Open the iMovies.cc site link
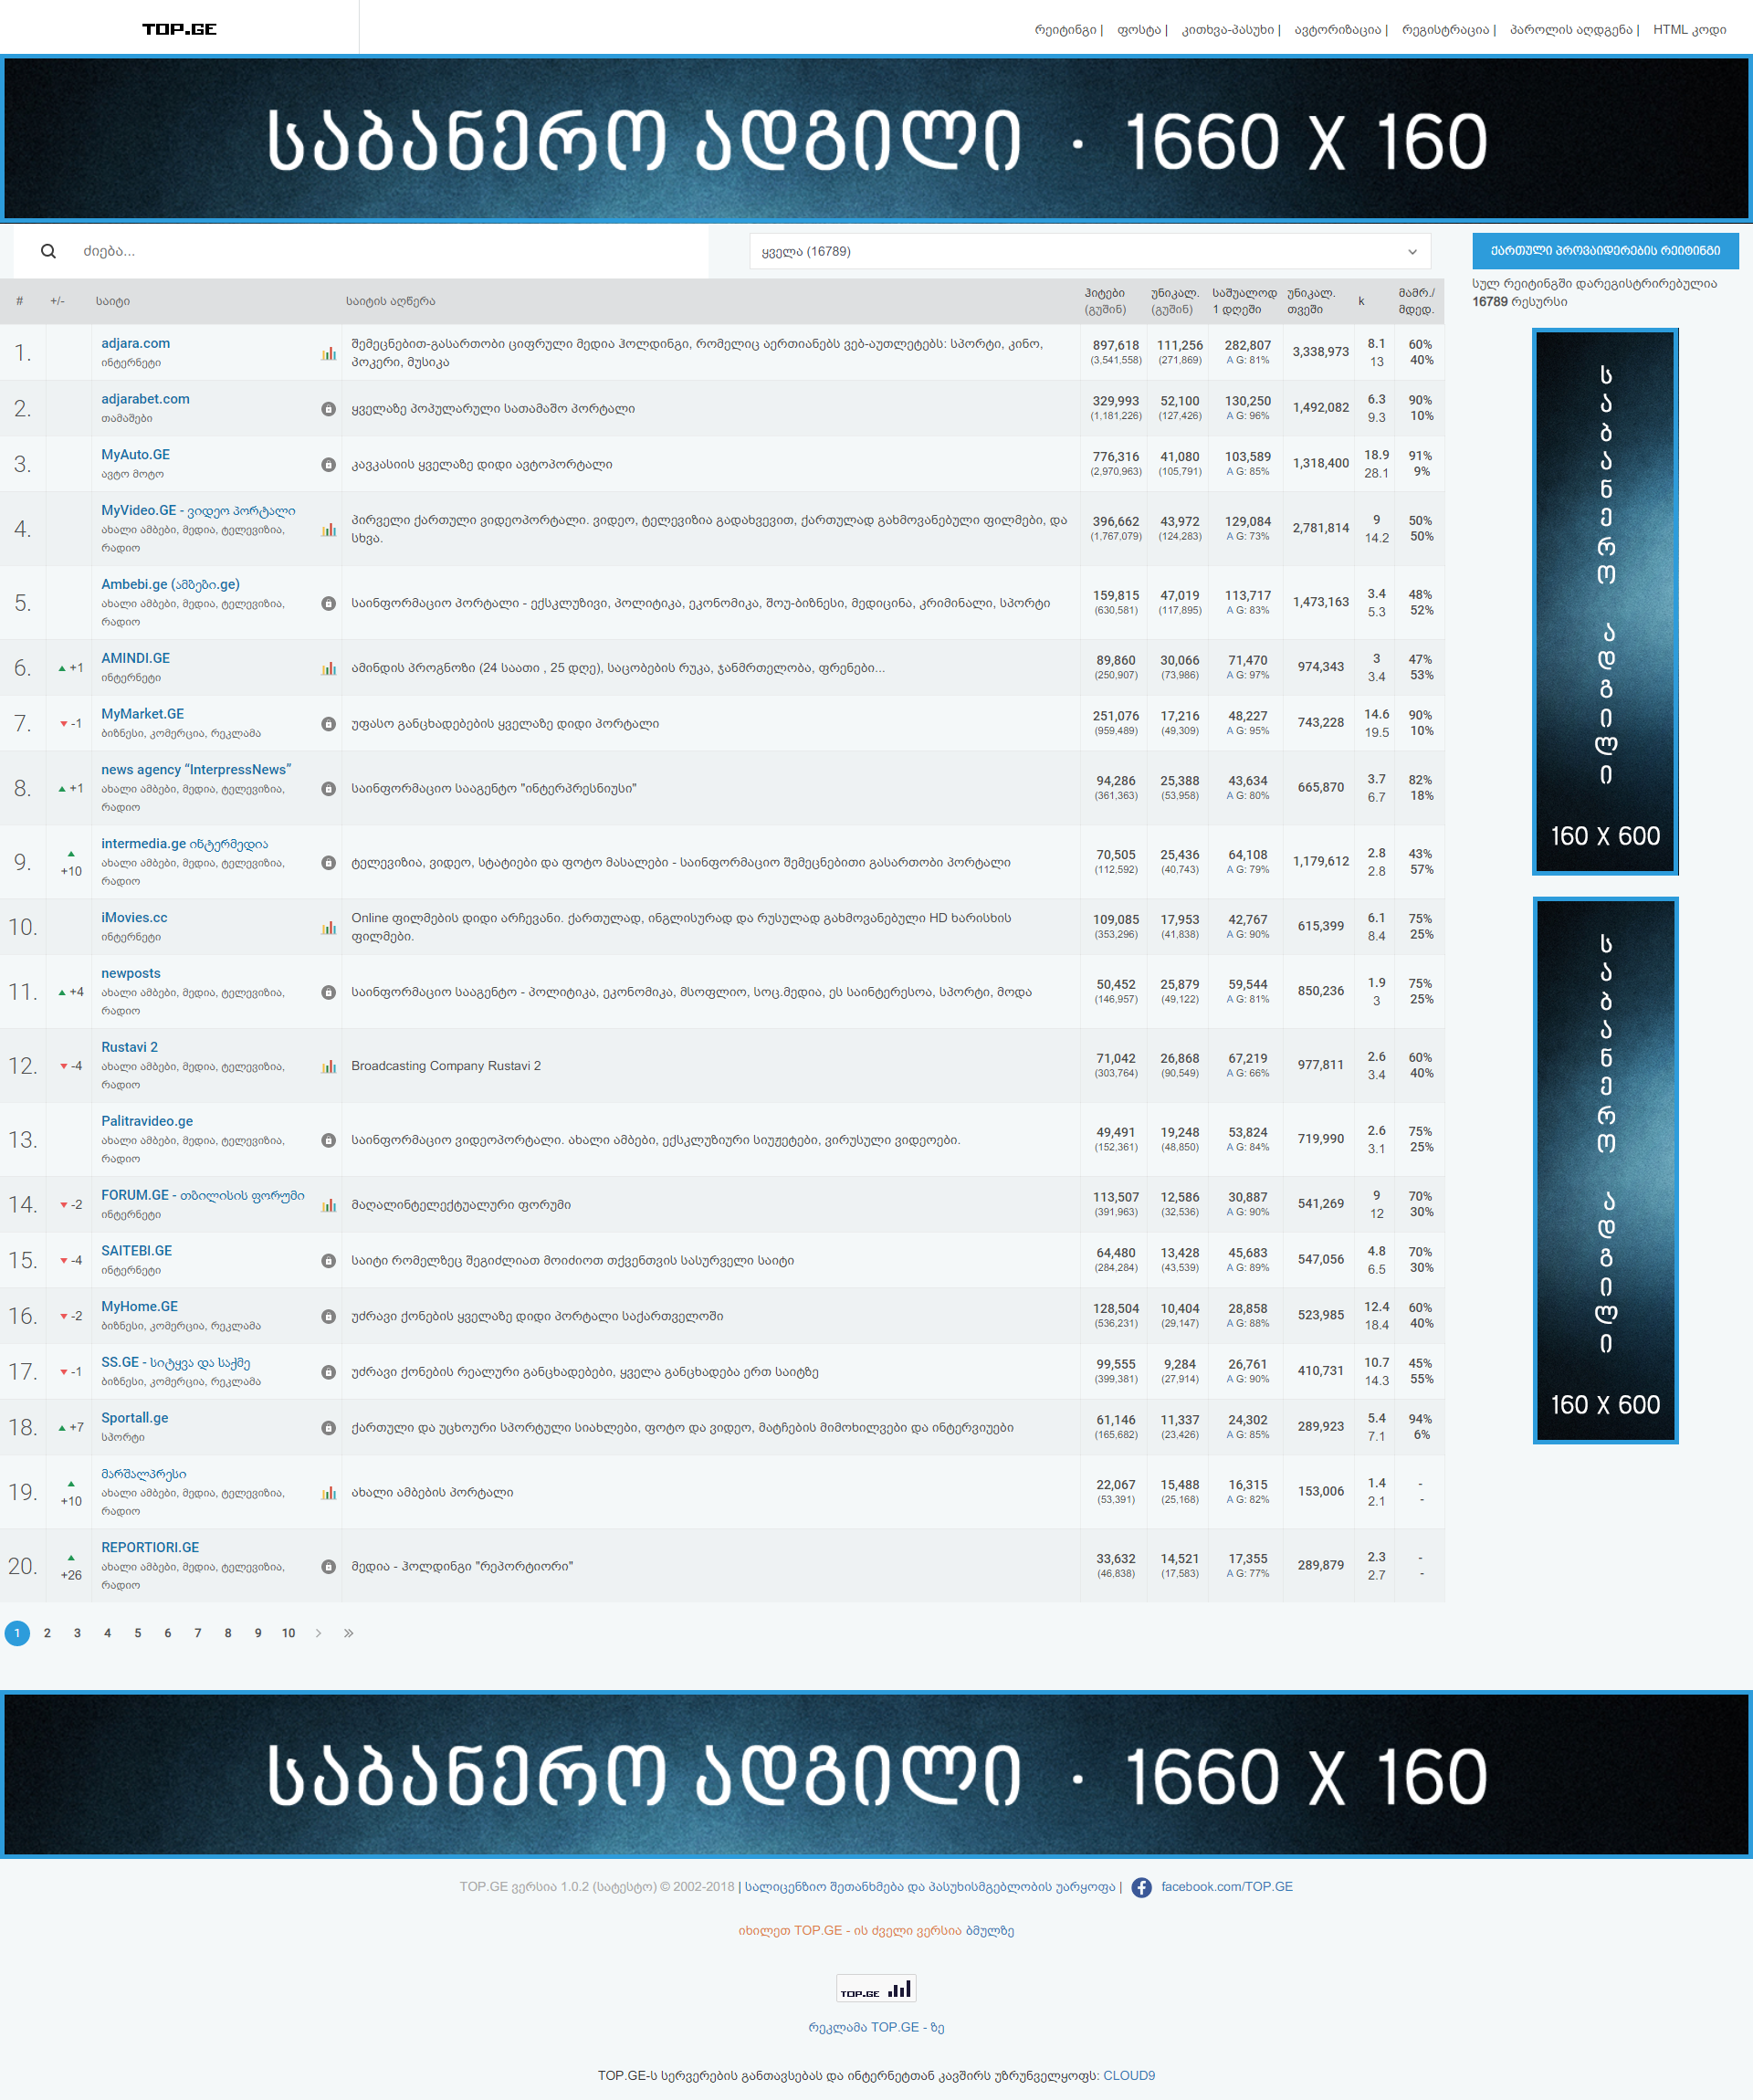 [x=134, y=917]
